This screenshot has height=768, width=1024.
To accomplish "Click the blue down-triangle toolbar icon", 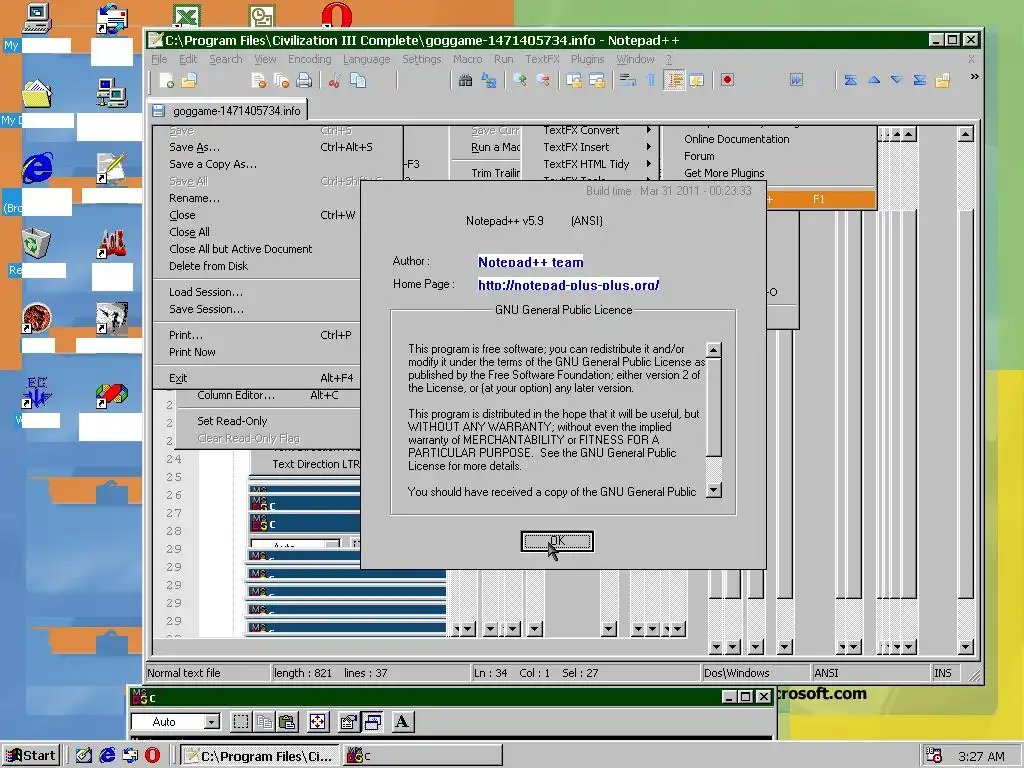I will click(x=896, y=80).
